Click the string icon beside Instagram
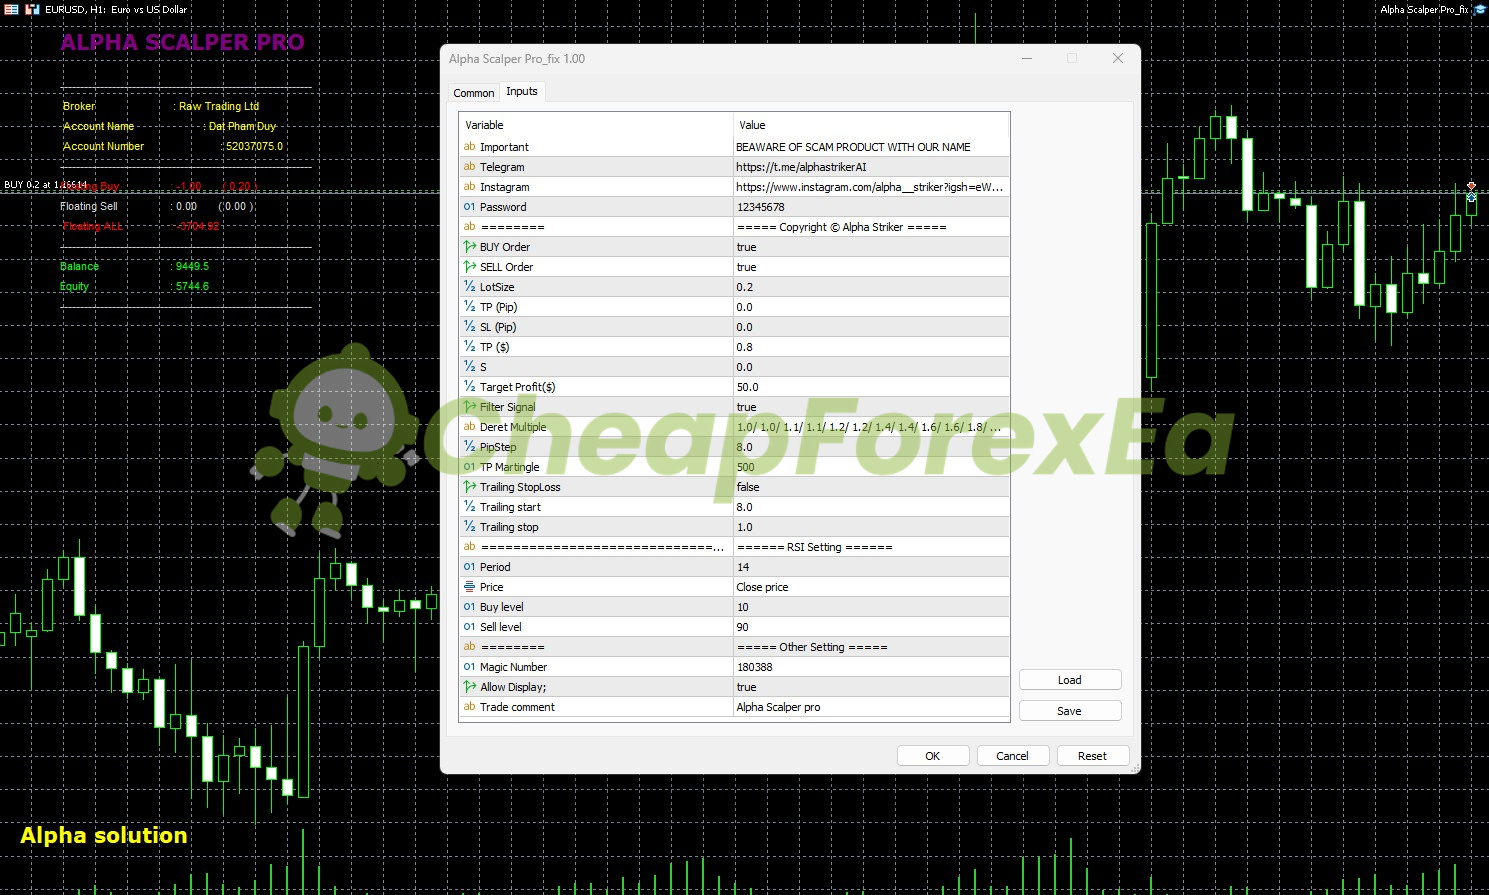 click(469, 187)
